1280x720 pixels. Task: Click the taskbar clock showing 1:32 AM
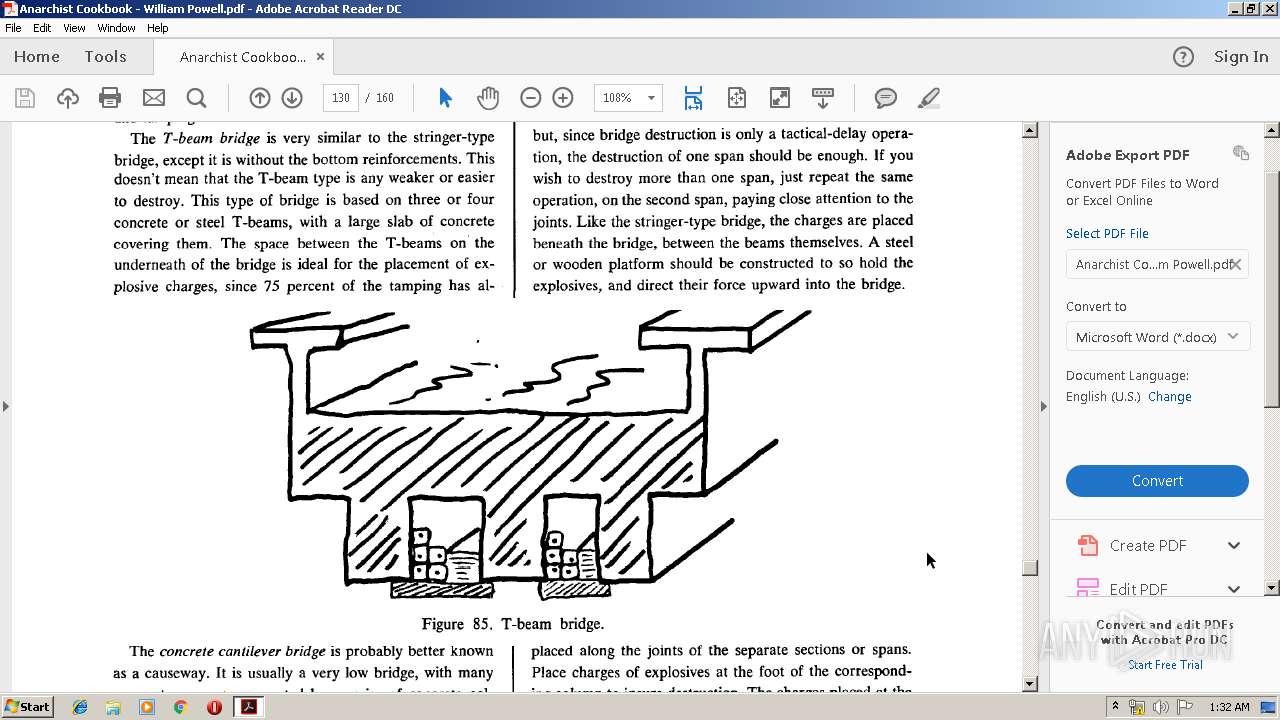click(x=1229, y=707)
